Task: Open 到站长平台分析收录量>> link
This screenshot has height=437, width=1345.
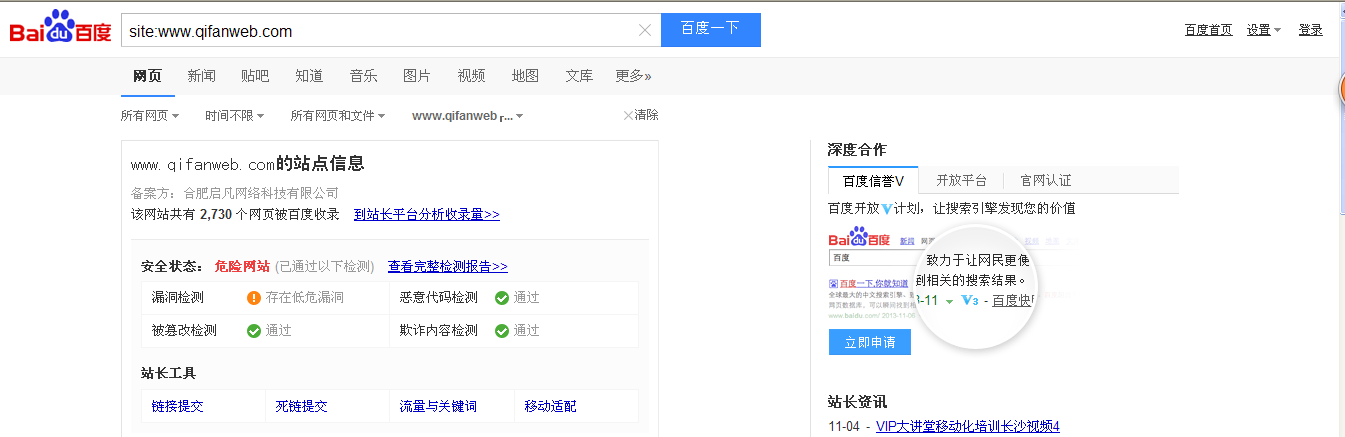Action: (427, 214)
